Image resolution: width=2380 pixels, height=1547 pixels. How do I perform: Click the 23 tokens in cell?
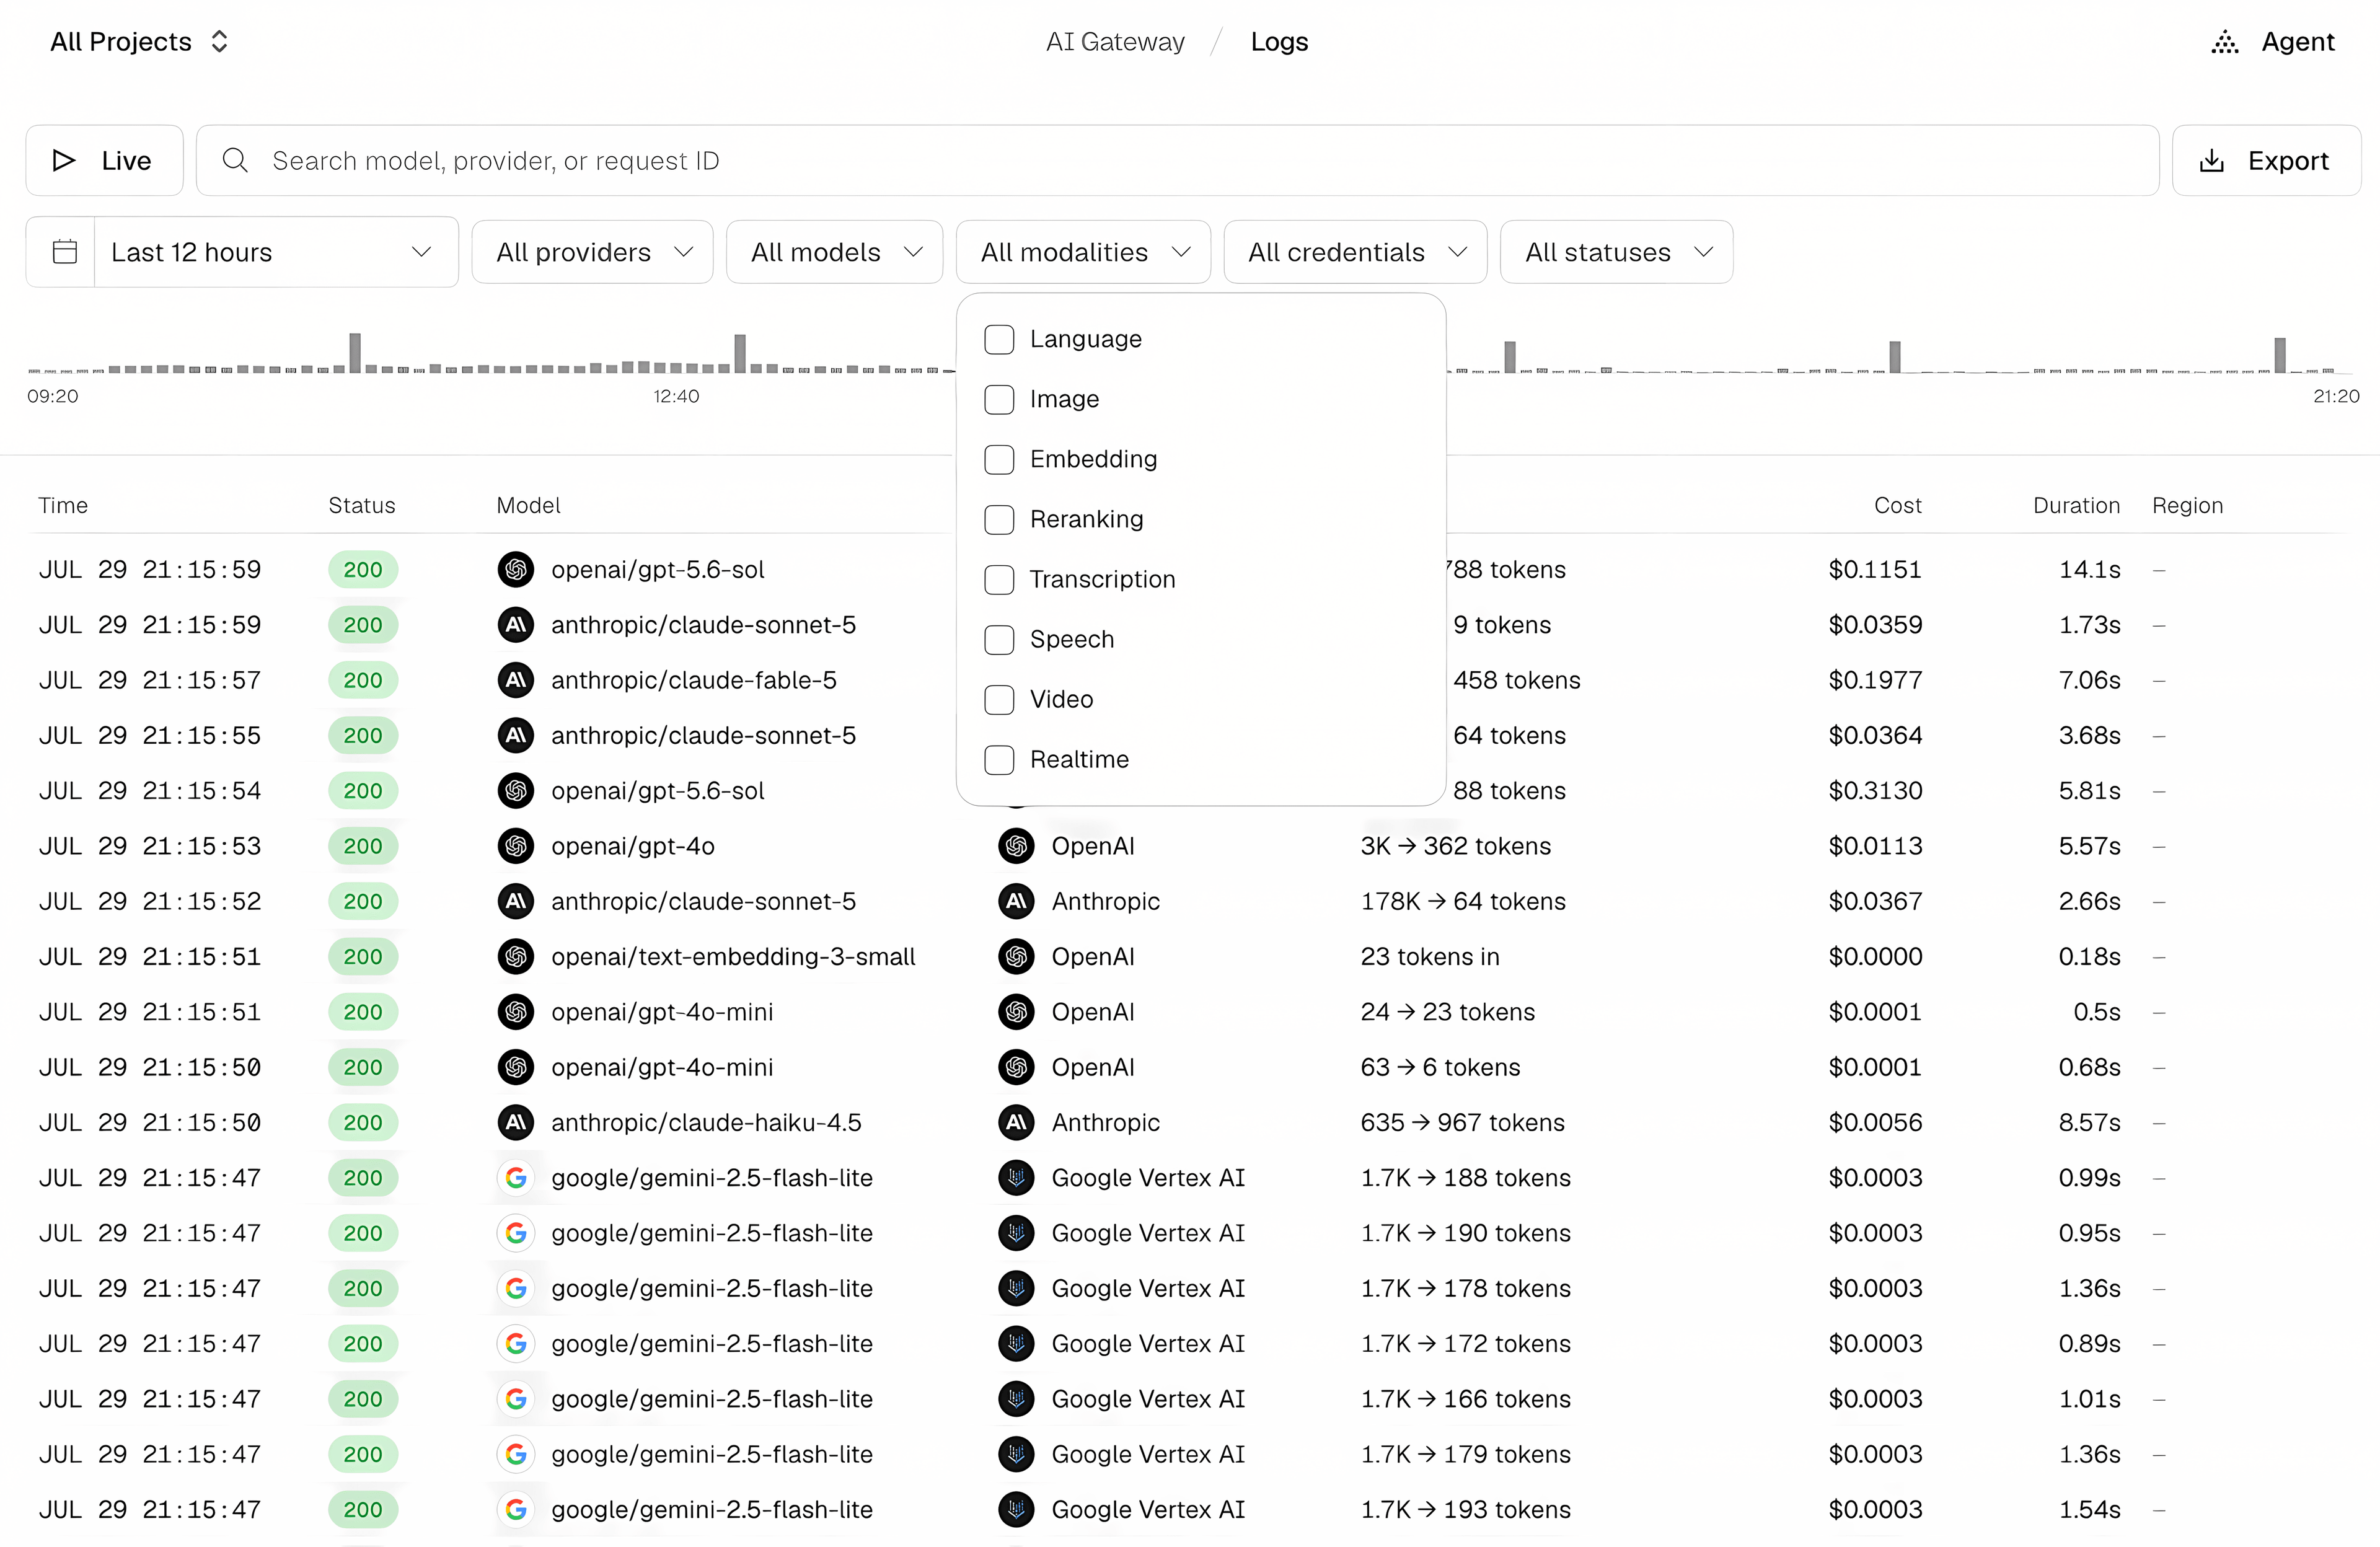pyautogui.click(x=1430, y=957)
